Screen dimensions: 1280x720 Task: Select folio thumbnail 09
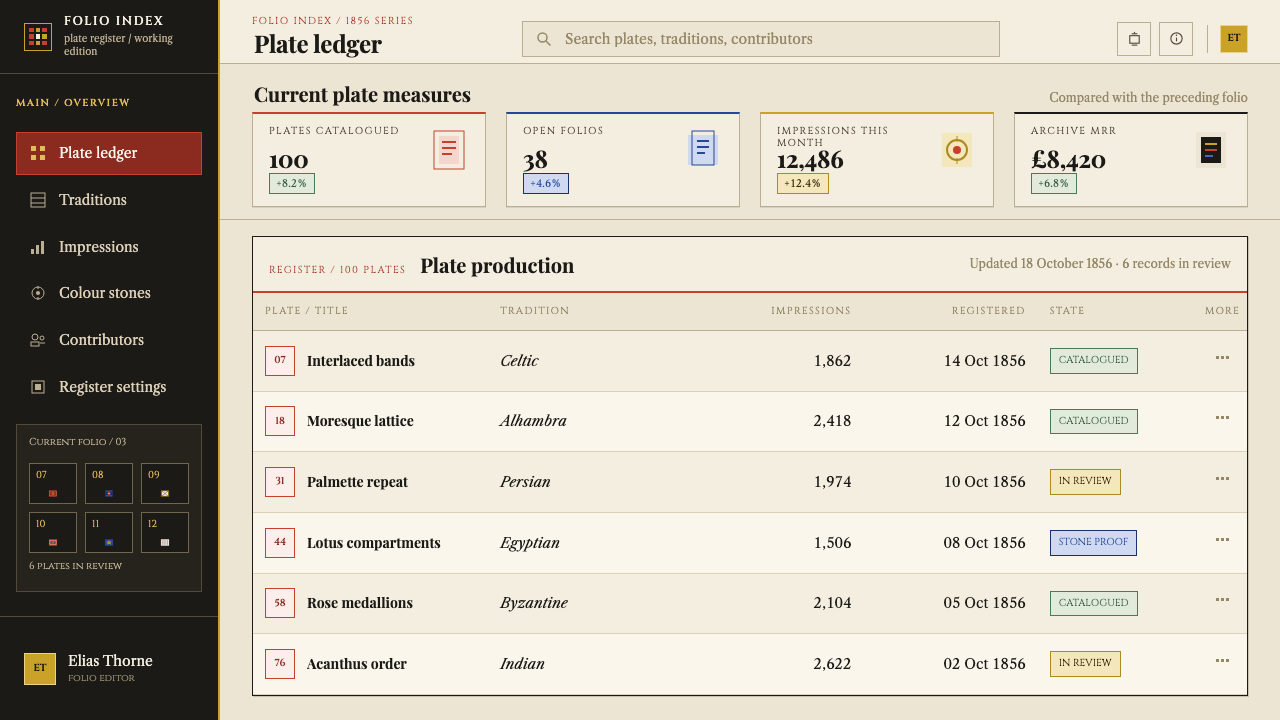[165, 483]
